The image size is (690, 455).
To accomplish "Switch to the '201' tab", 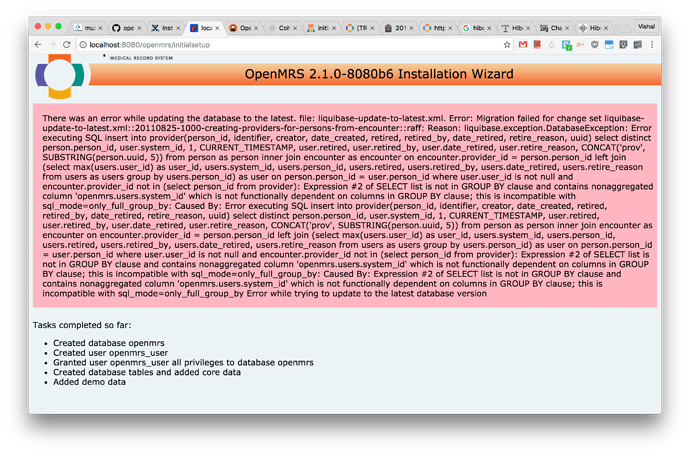I will click(397, 28).
